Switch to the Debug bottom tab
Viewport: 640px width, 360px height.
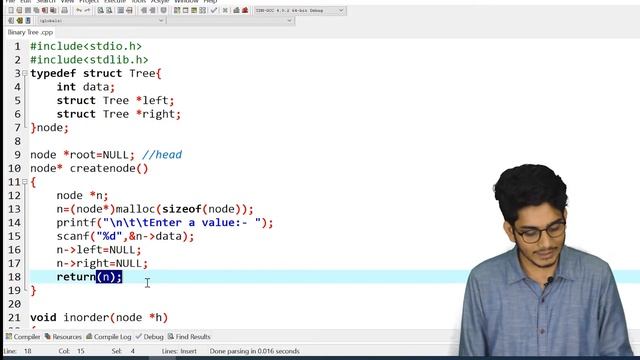point(149,337)
